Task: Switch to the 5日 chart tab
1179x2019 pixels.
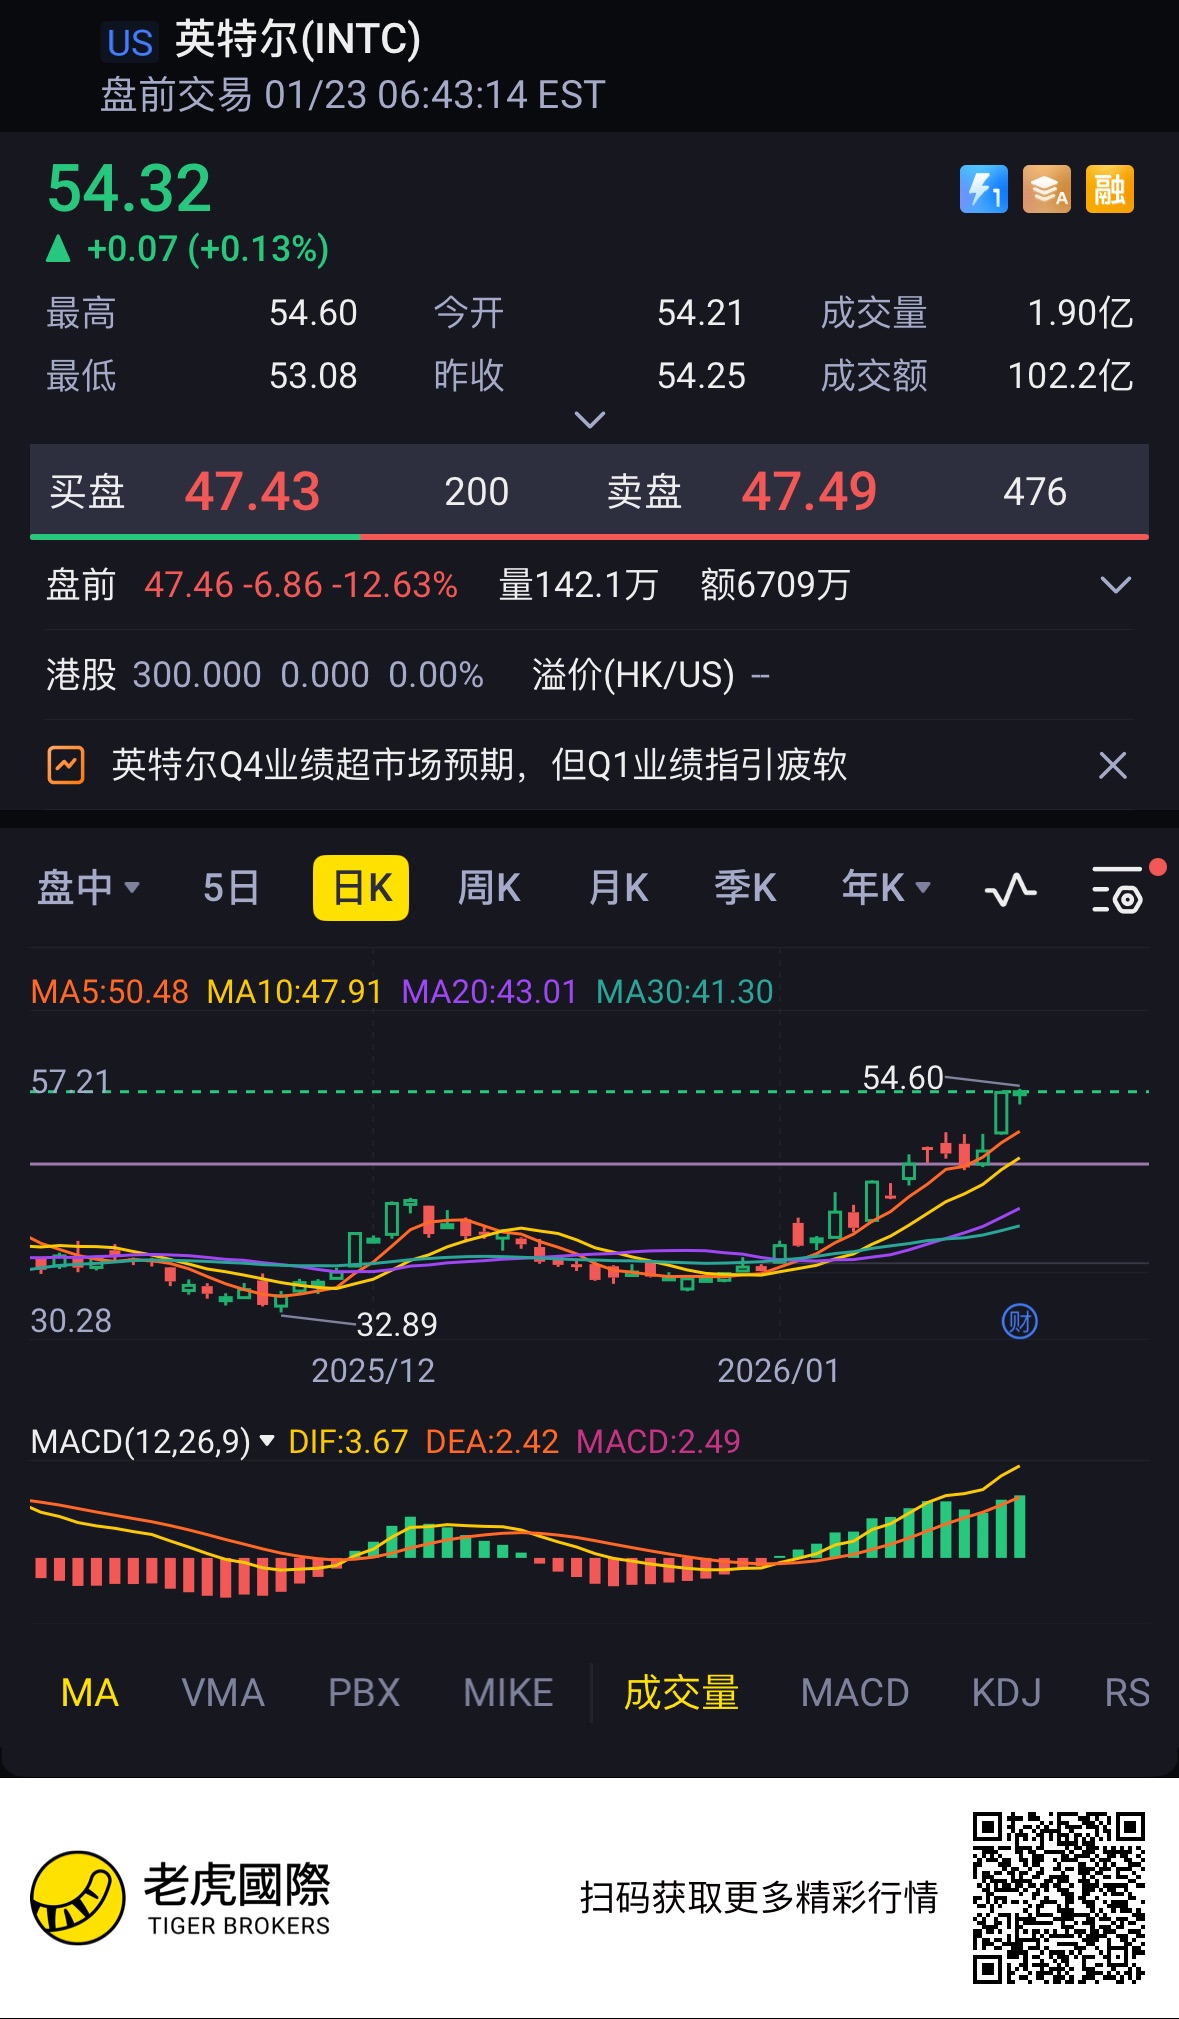Action: 231,887
